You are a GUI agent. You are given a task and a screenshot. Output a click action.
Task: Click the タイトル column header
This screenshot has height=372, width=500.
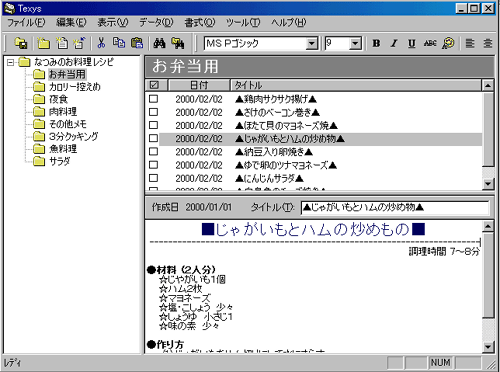click(x=356, y=85)
